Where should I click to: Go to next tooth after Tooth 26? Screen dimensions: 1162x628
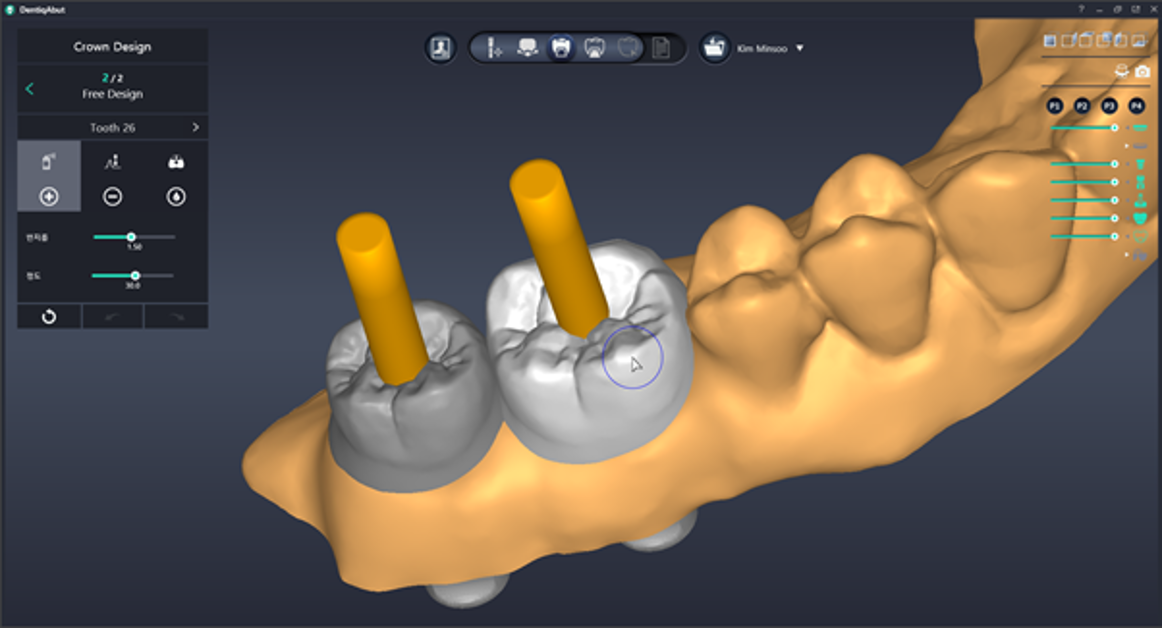195,128
